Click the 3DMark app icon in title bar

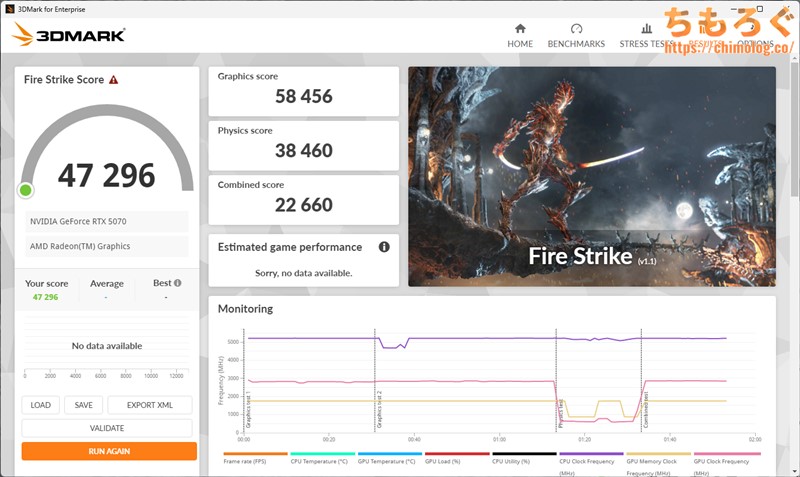tap(9, 9)
